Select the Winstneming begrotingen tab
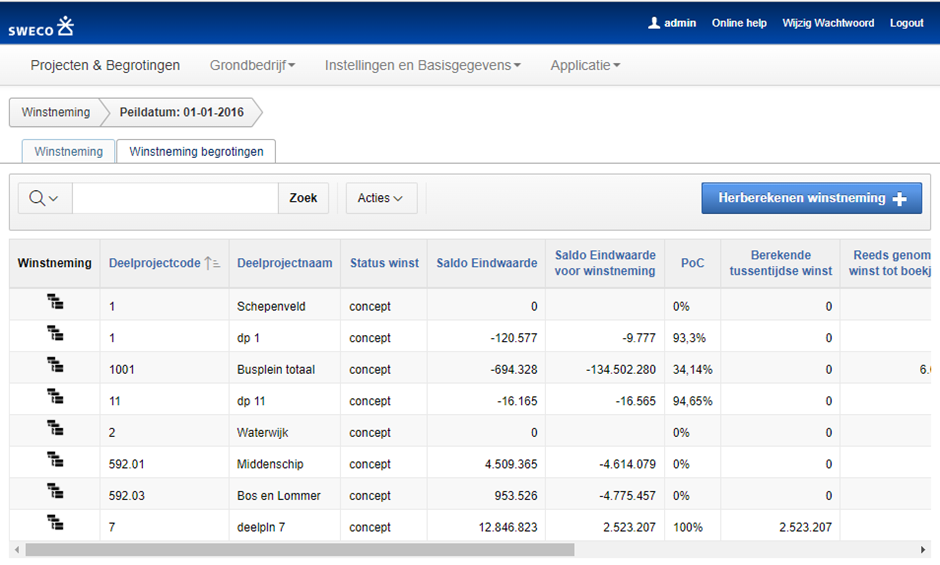 196,151
